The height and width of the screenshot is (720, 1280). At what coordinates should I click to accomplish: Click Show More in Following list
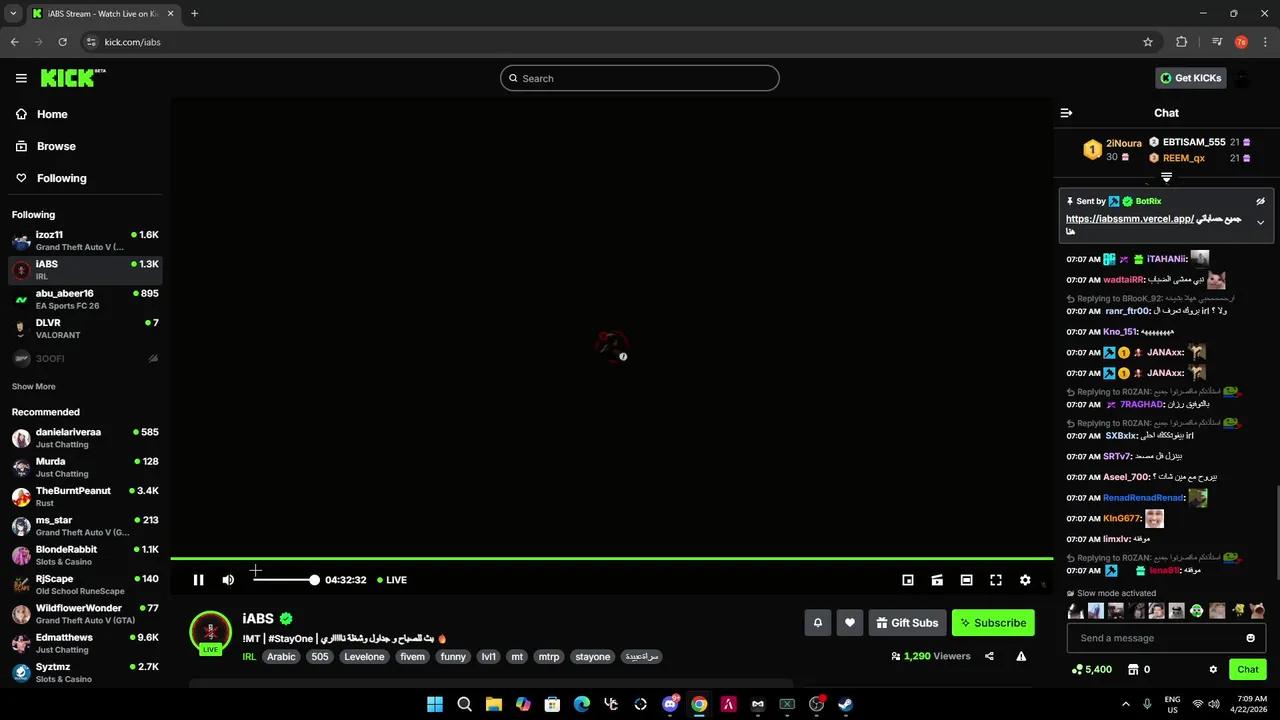[x=33, y=386]
